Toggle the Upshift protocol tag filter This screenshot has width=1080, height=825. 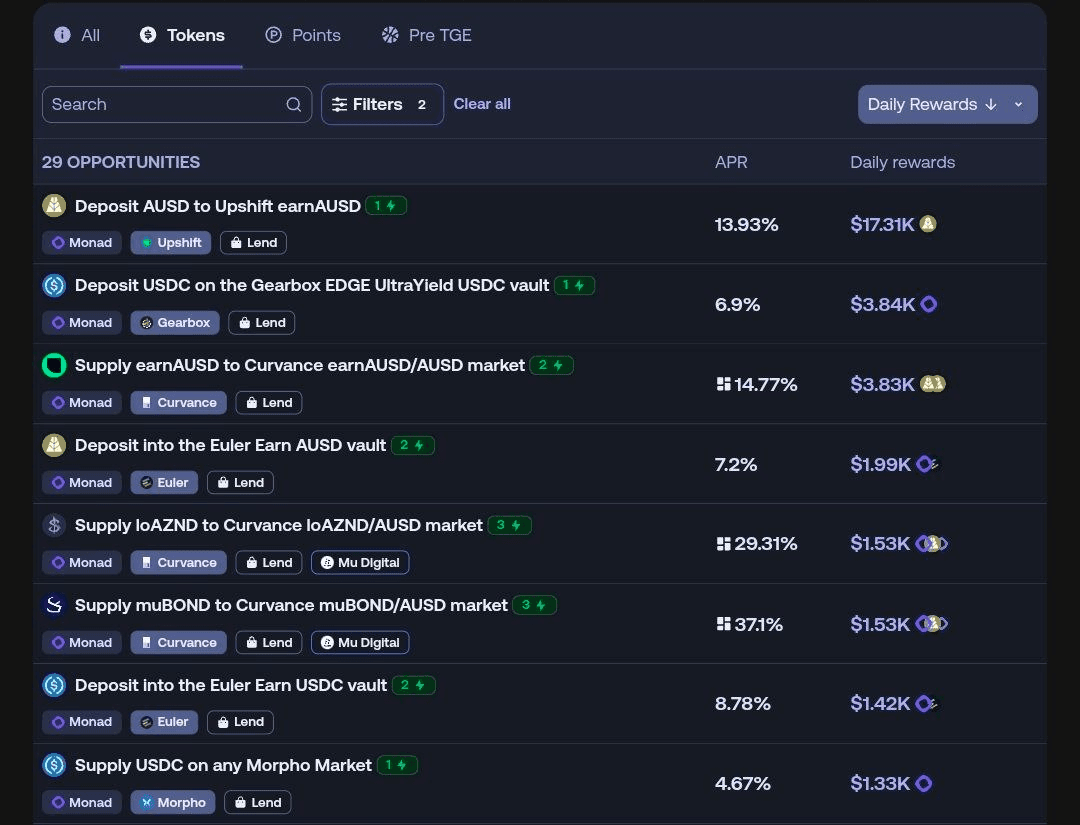pos(170,242)
